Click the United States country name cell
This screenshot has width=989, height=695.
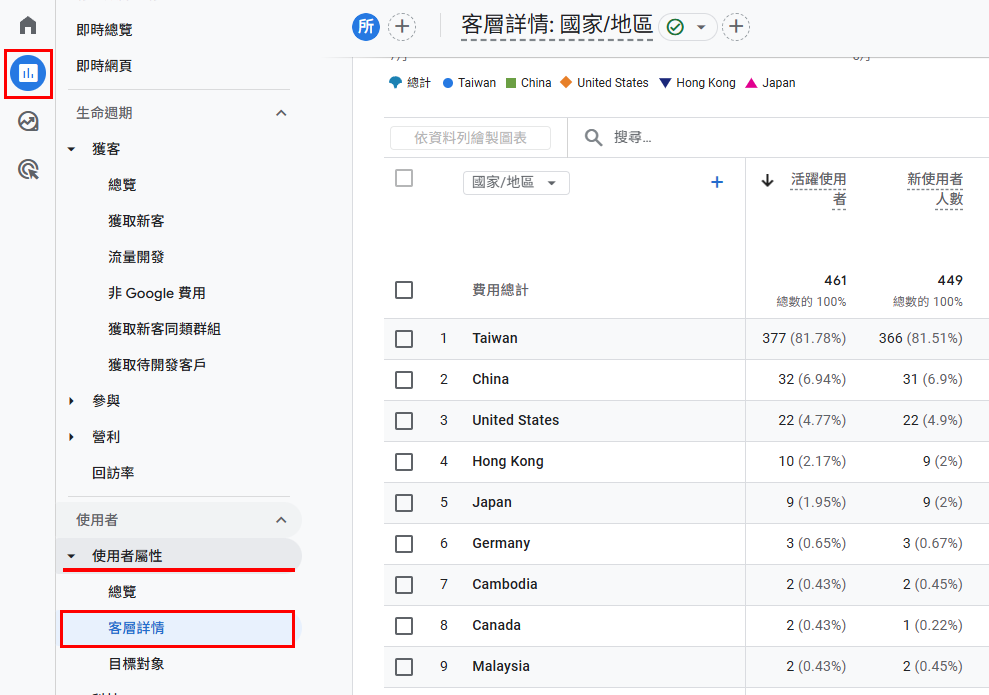(x=516, y=421)
